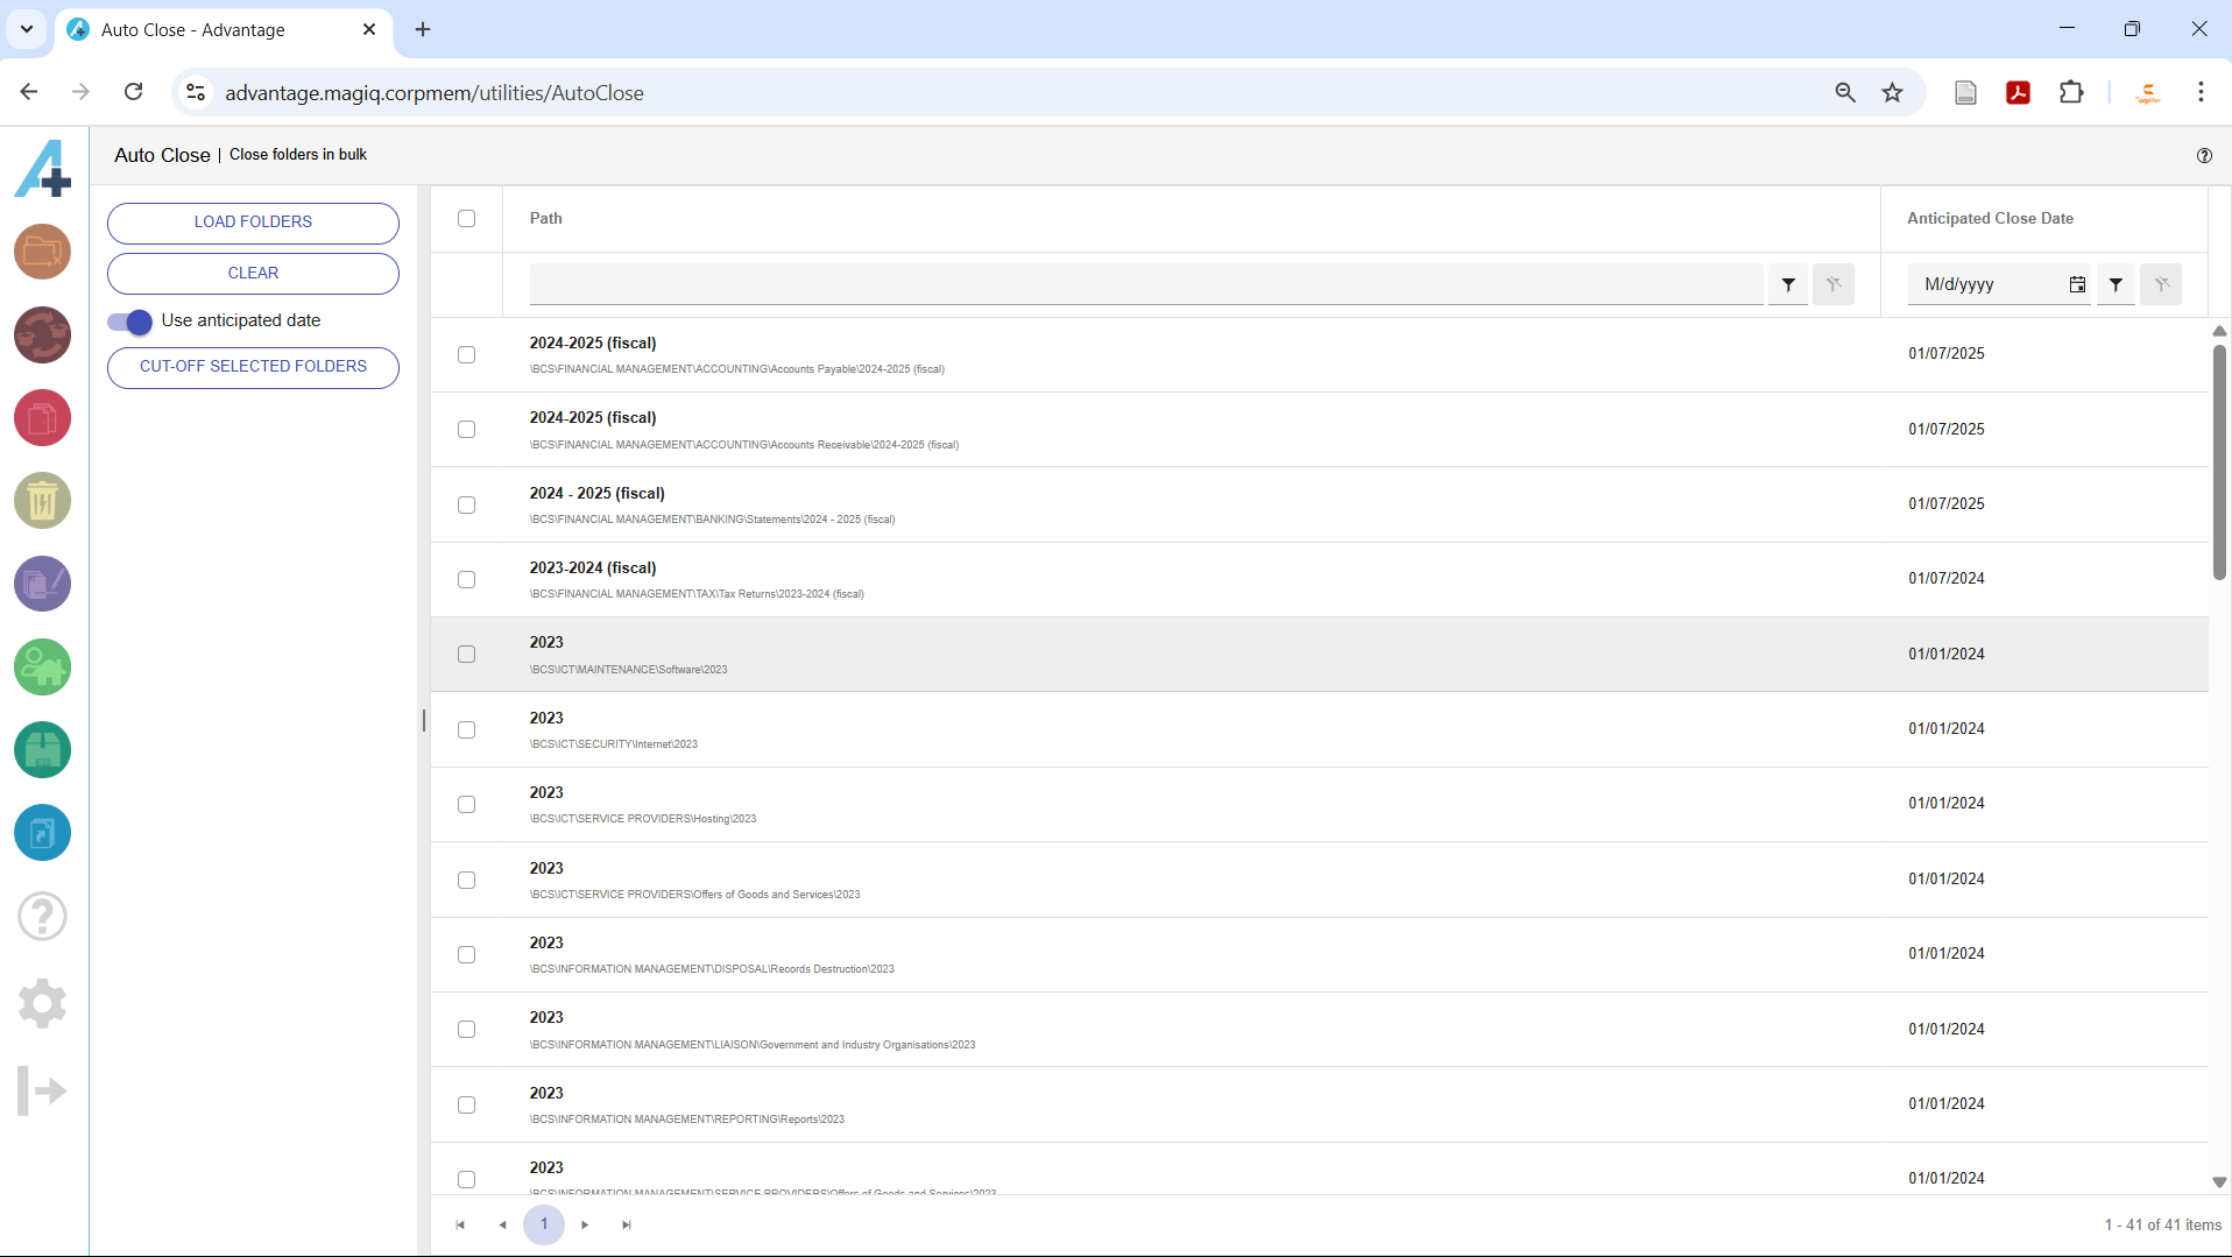2232x1257 pixels.
Task: Click the LOAD FOLDERS button
Action: click(x=252, y=222)
